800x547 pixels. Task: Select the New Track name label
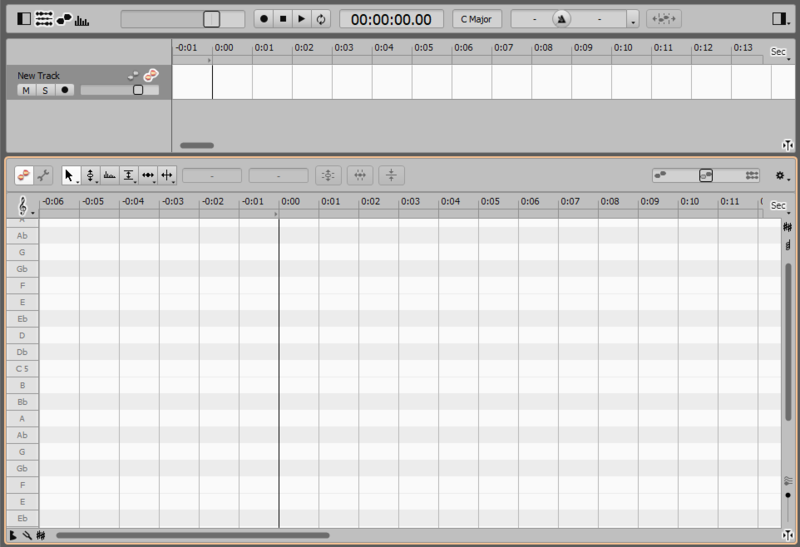pyautogui.click(x=38, y=76)
